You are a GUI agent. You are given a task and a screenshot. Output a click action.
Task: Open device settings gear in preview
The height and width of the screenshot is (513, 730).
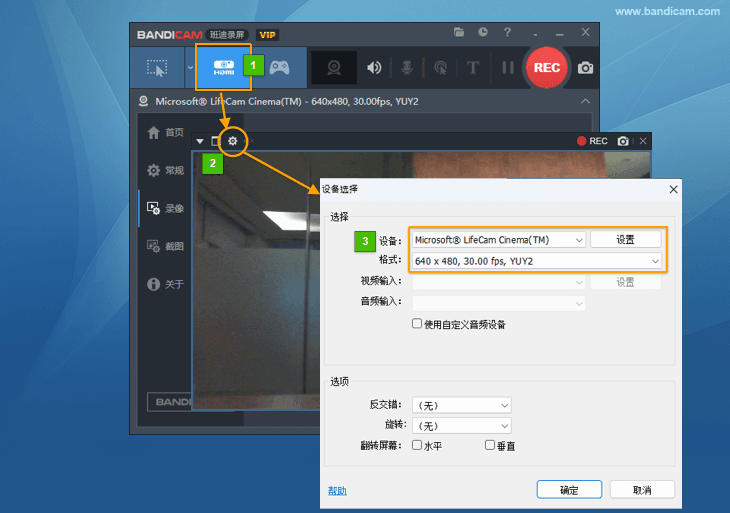pos(233,141)
